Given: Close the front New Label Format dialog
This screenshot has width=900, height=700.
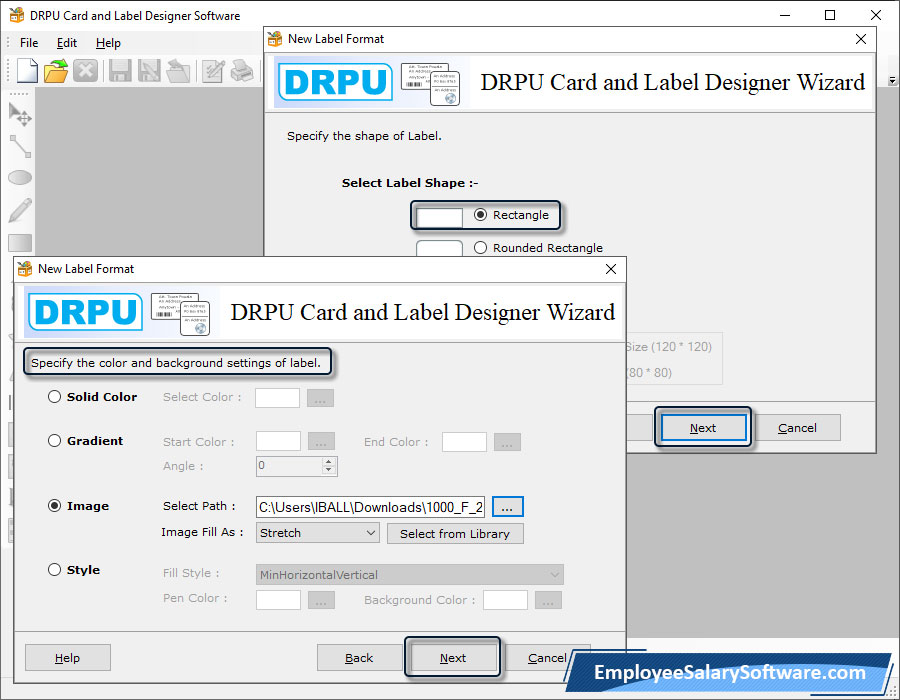Looking at the screenshot, I should click(x=611, y=269).
